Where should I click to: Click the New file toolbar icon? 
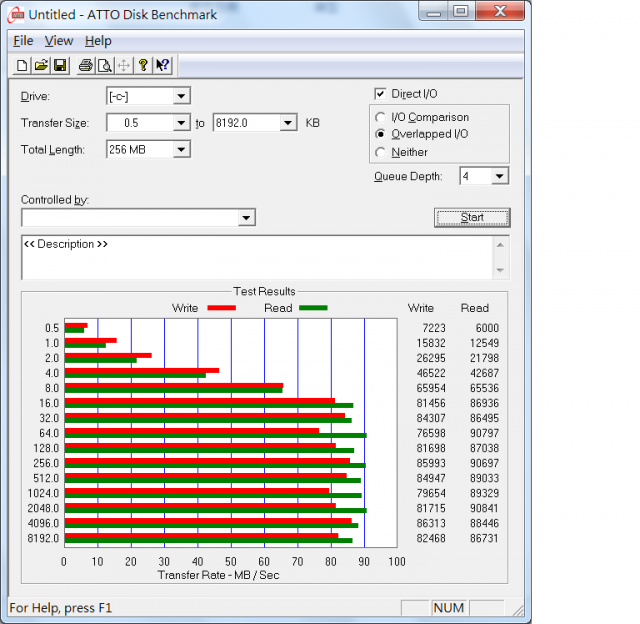click(22, 65)
